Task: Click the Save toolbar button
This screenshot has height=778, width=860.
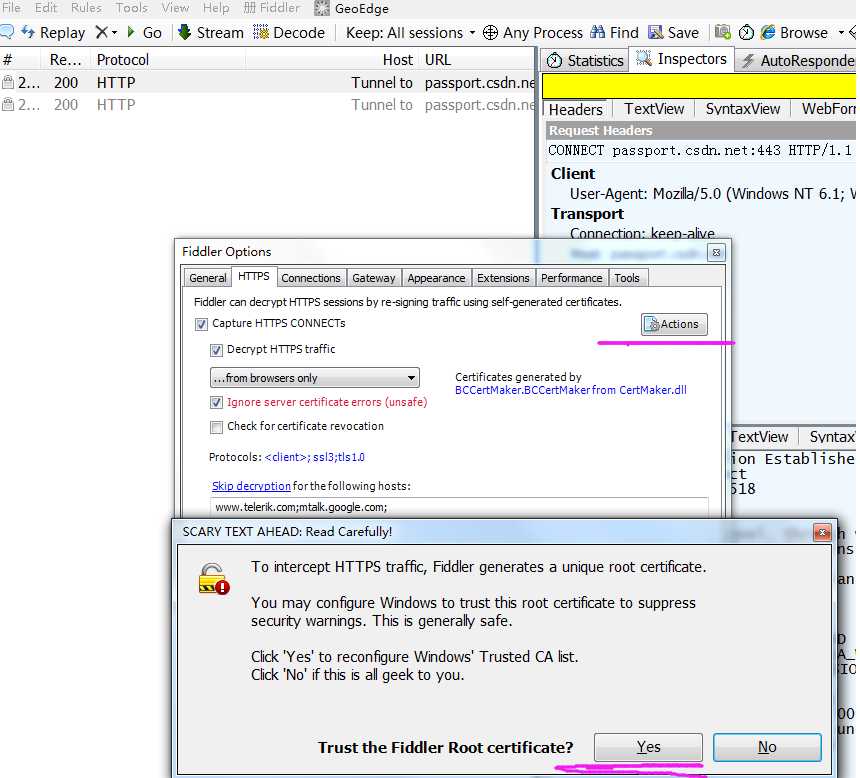Action: (674, 32)
